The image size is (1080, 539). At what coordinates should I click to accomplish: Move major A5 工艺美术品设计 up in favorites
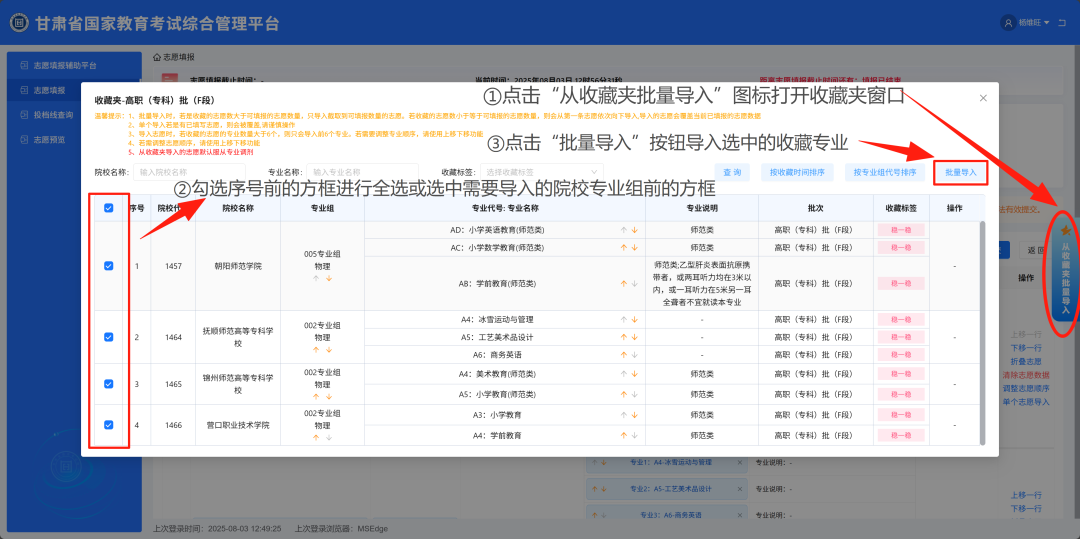624,337
